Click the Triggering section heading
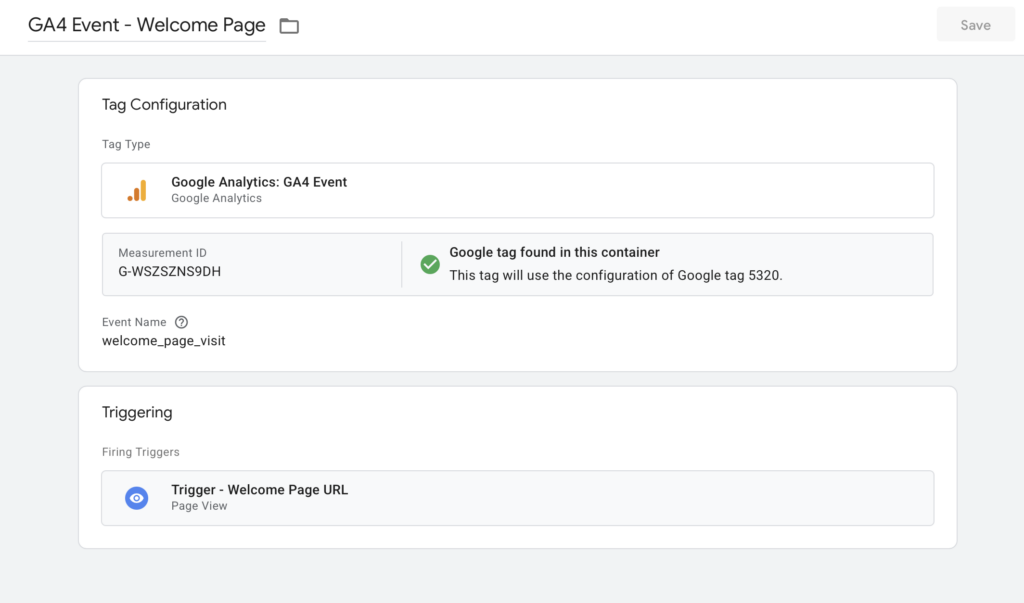 pyautogui.click(x=137, y=412)
